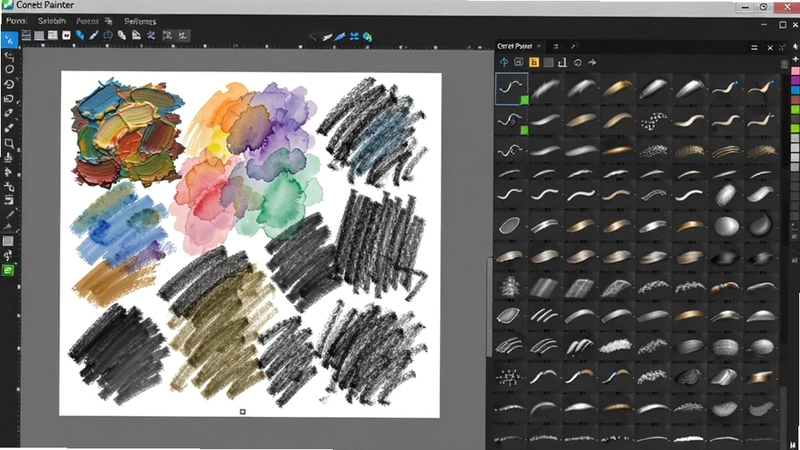Pick the purple color swatch on right edge
Screen dimensions: 800x450
(x=795, y=81)
